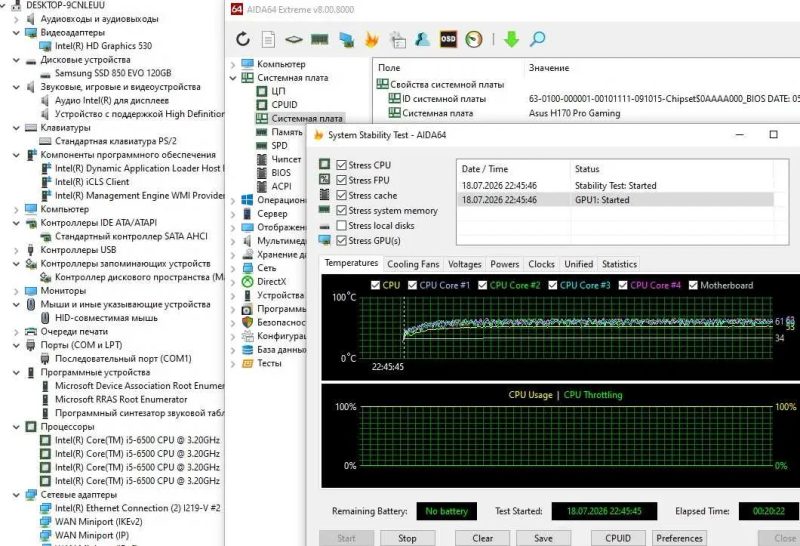Select Intel(R) Ethernet Connection (2) I219-V #2
The width and height of the screenshot is (800, 546).
click(x=138, y=508)
